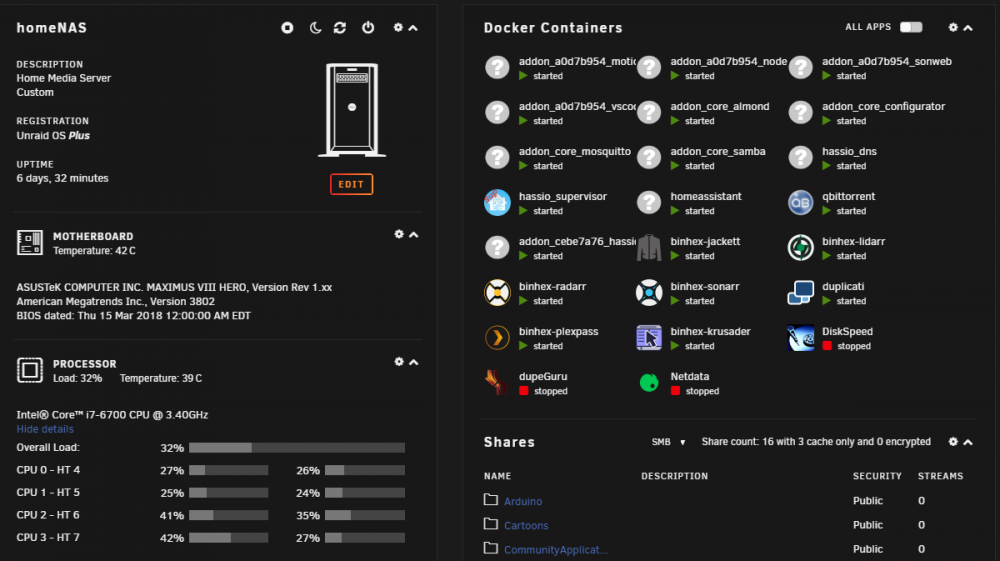Collapse the Shares panel
The width and height of the screenshot is (1000, 561).
(968, 442)
